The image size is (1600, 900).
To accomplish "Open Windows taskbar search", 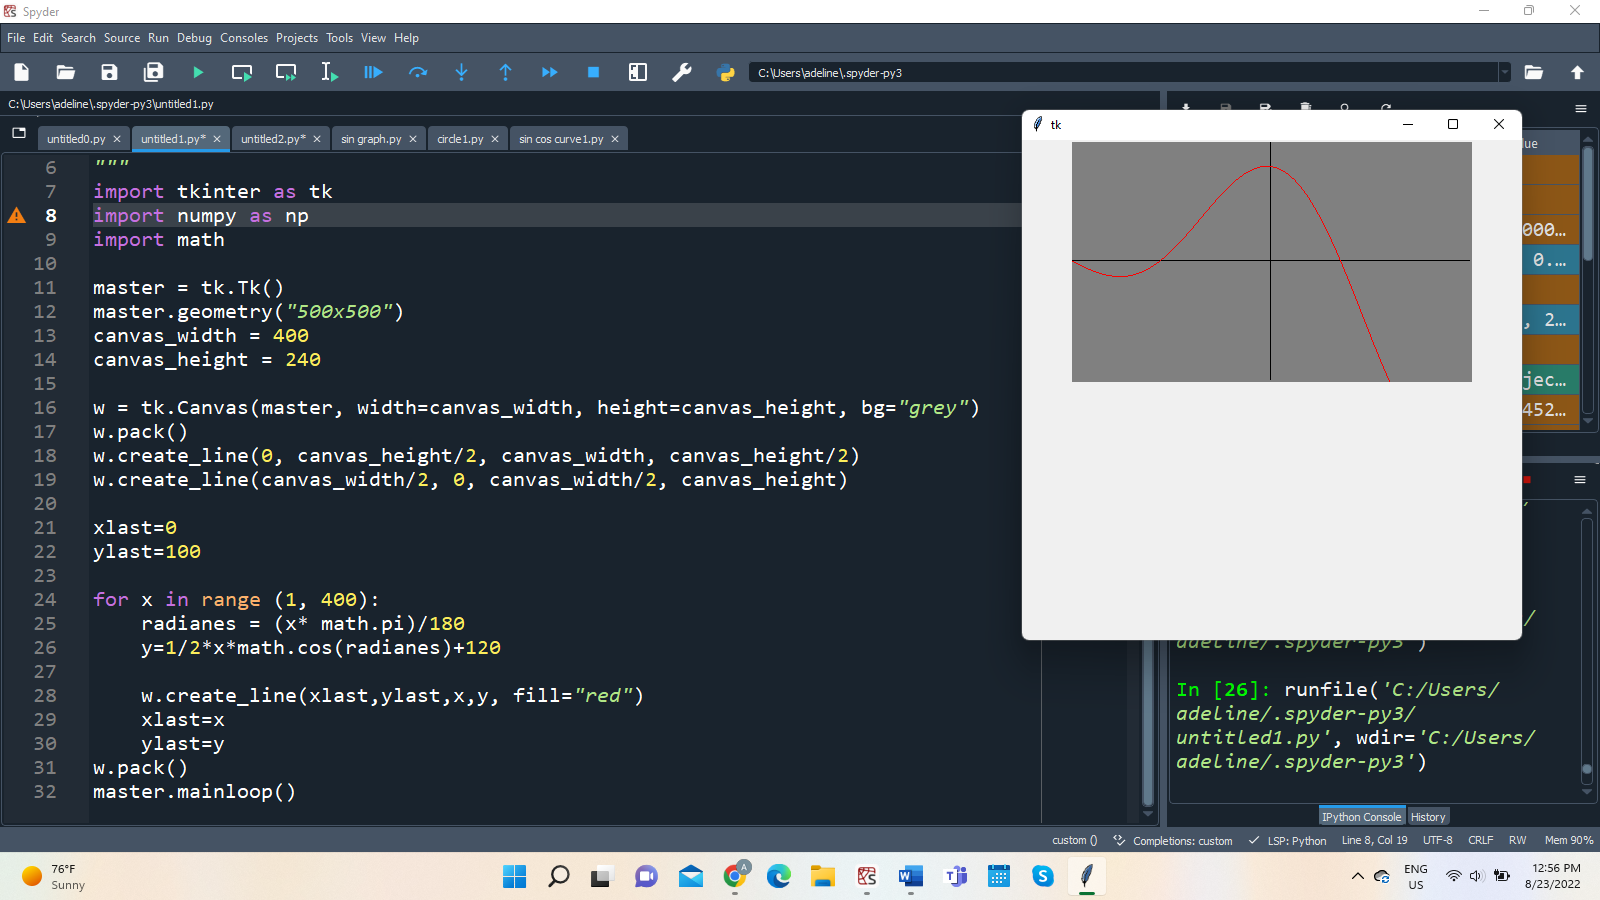I will click(x=559, y=876).
